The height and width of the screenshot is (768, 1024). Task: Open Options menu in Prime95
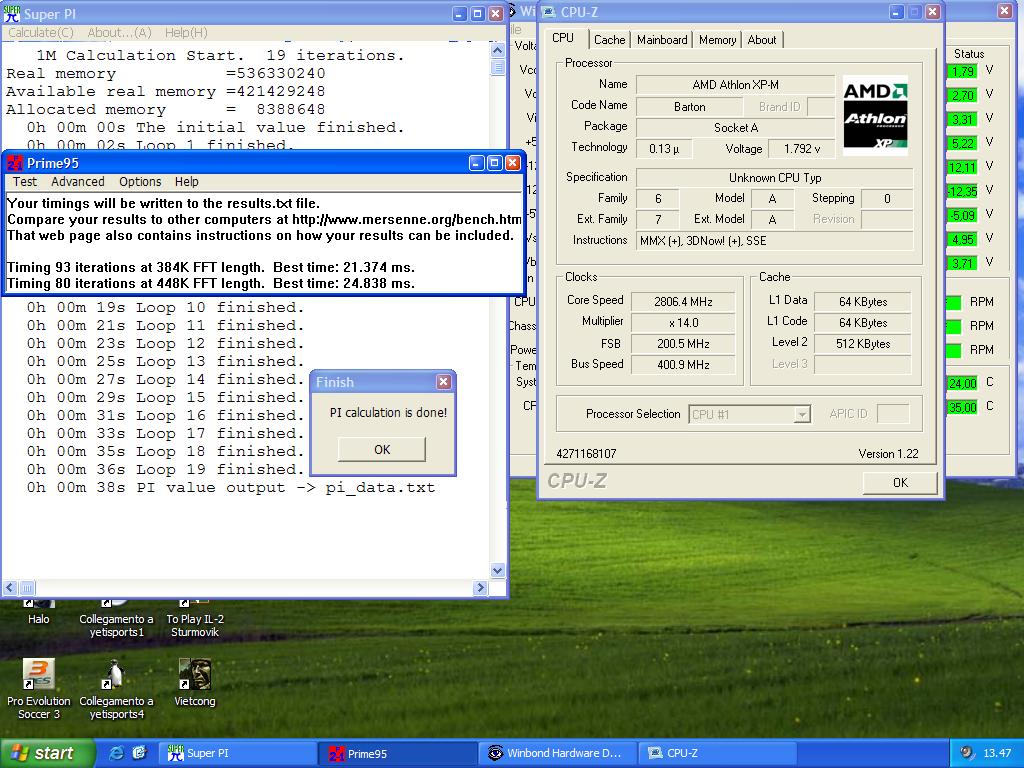[140, 182]
